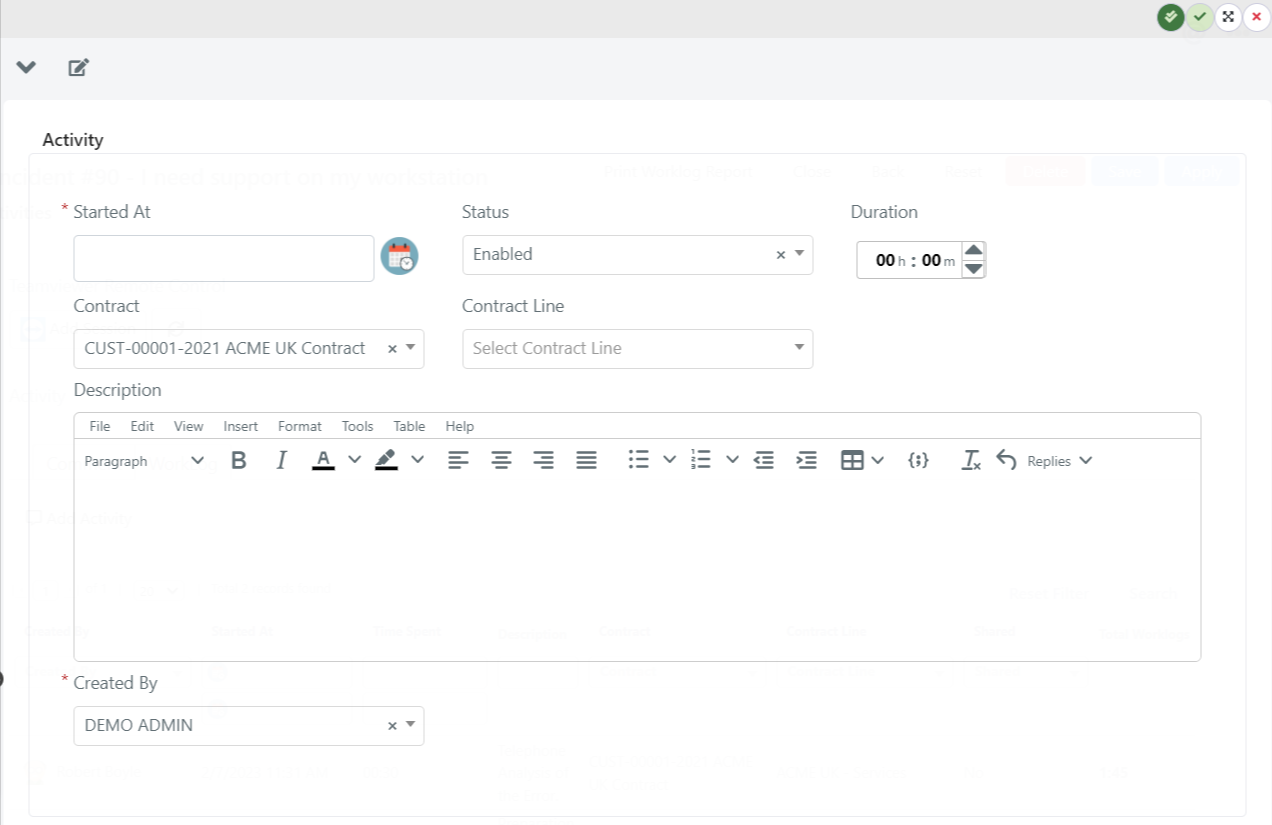The width and height of the screenshot is (1272, 825).
Task: Decrease duration with the down arrow
Action: 974,269
